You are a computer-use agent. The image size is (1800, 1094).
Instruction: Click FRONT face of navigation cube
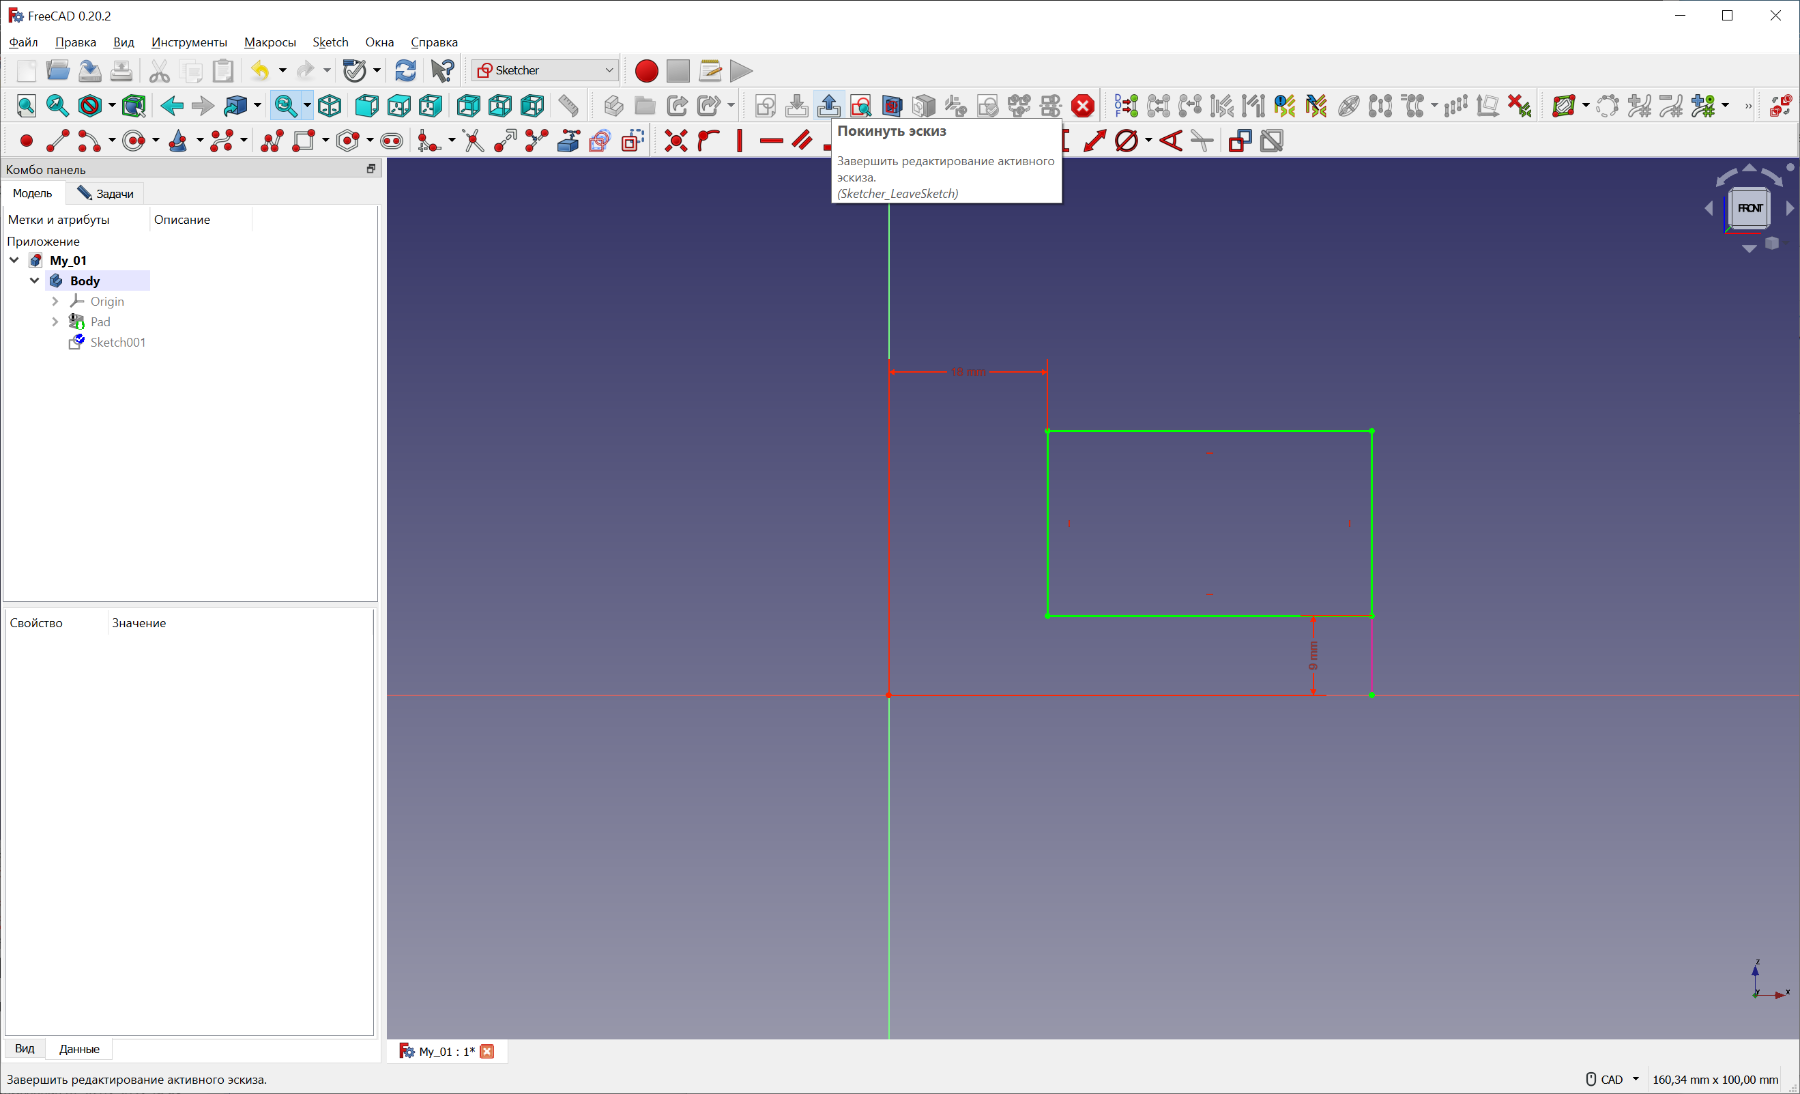1749,208
